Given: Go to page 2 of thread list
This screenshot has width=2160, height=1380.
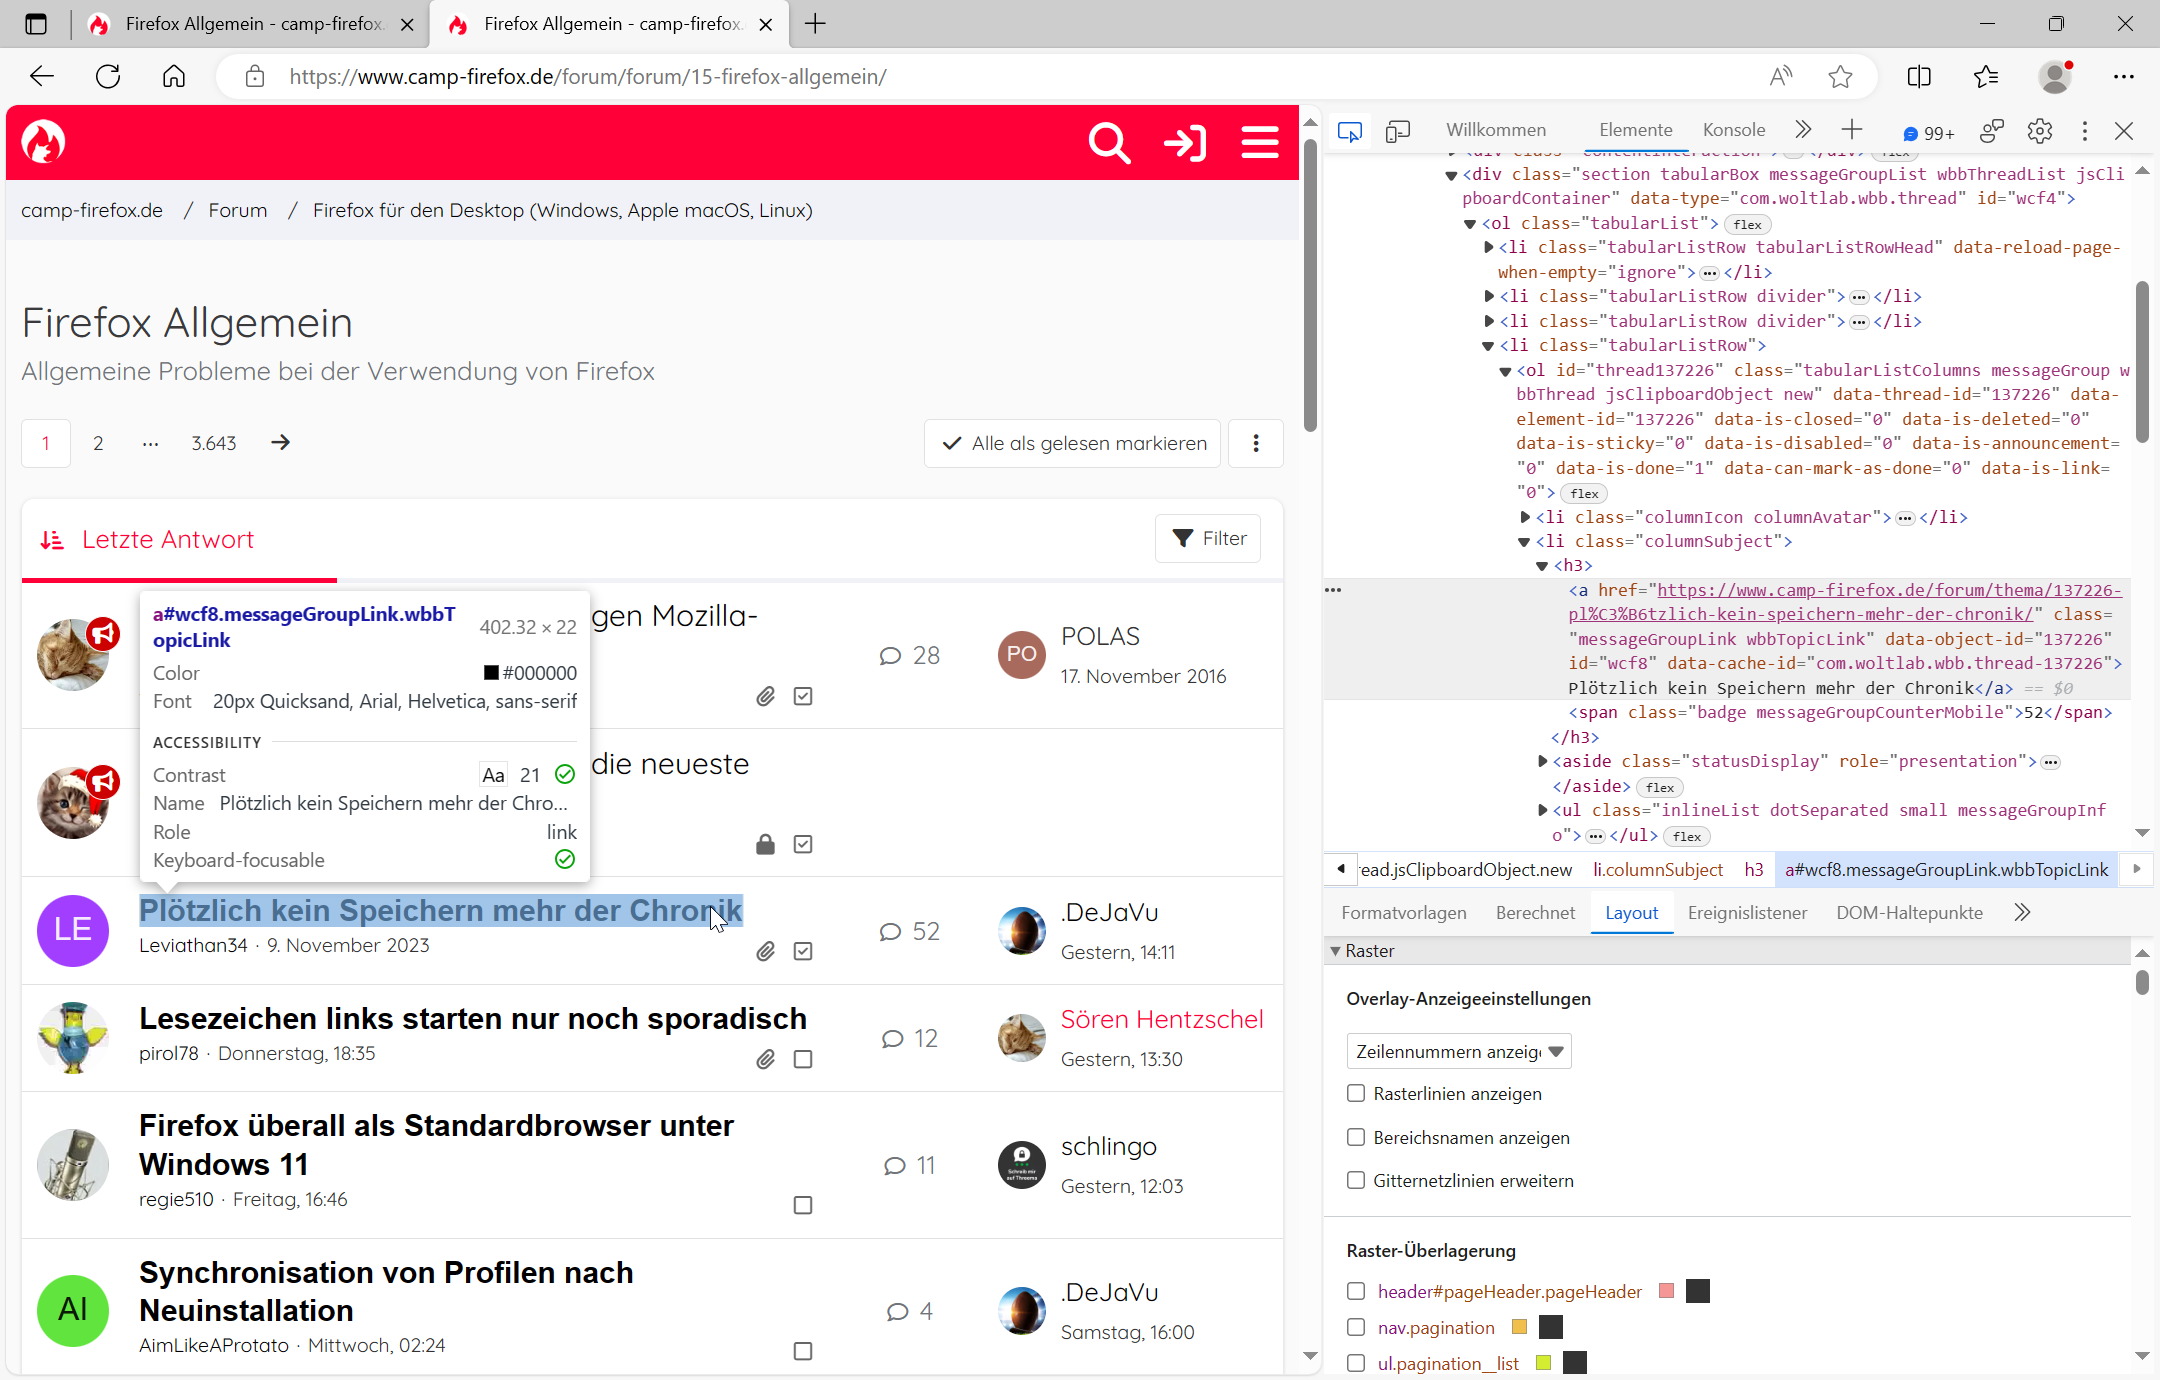Looking at the screenshot, I should 98,443.
